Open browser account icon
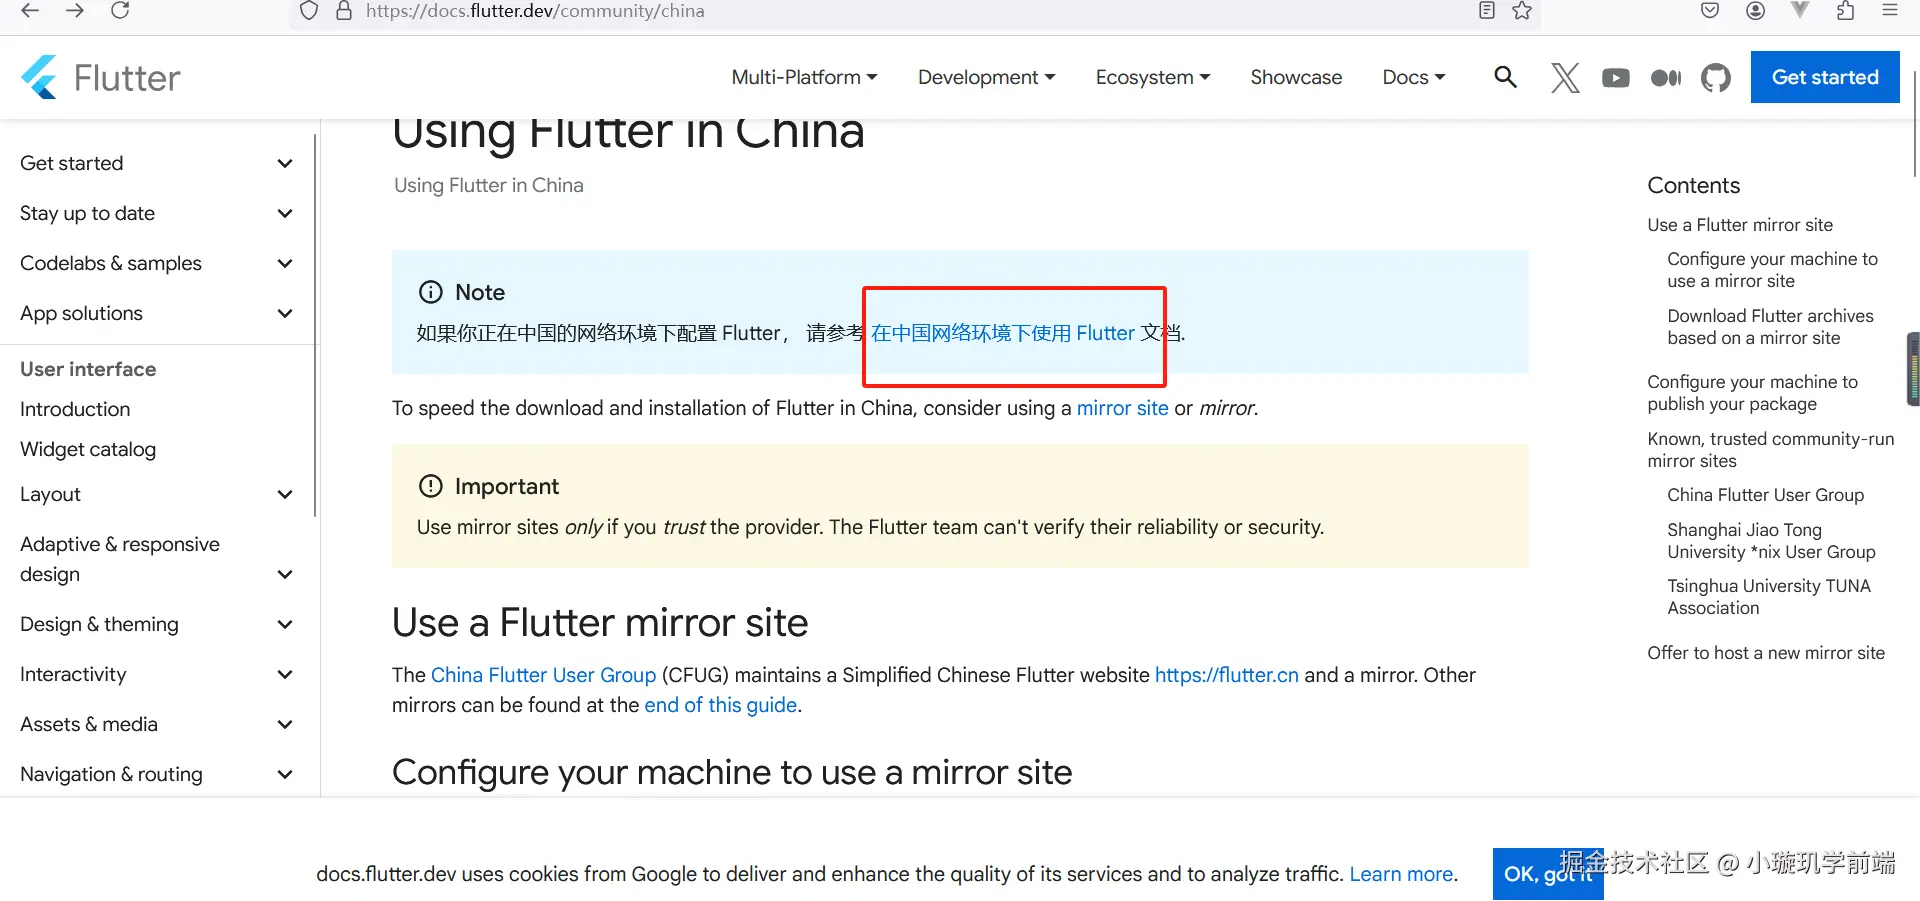The width and height of the screenshot is (1920, 901). click(1755, 11)
